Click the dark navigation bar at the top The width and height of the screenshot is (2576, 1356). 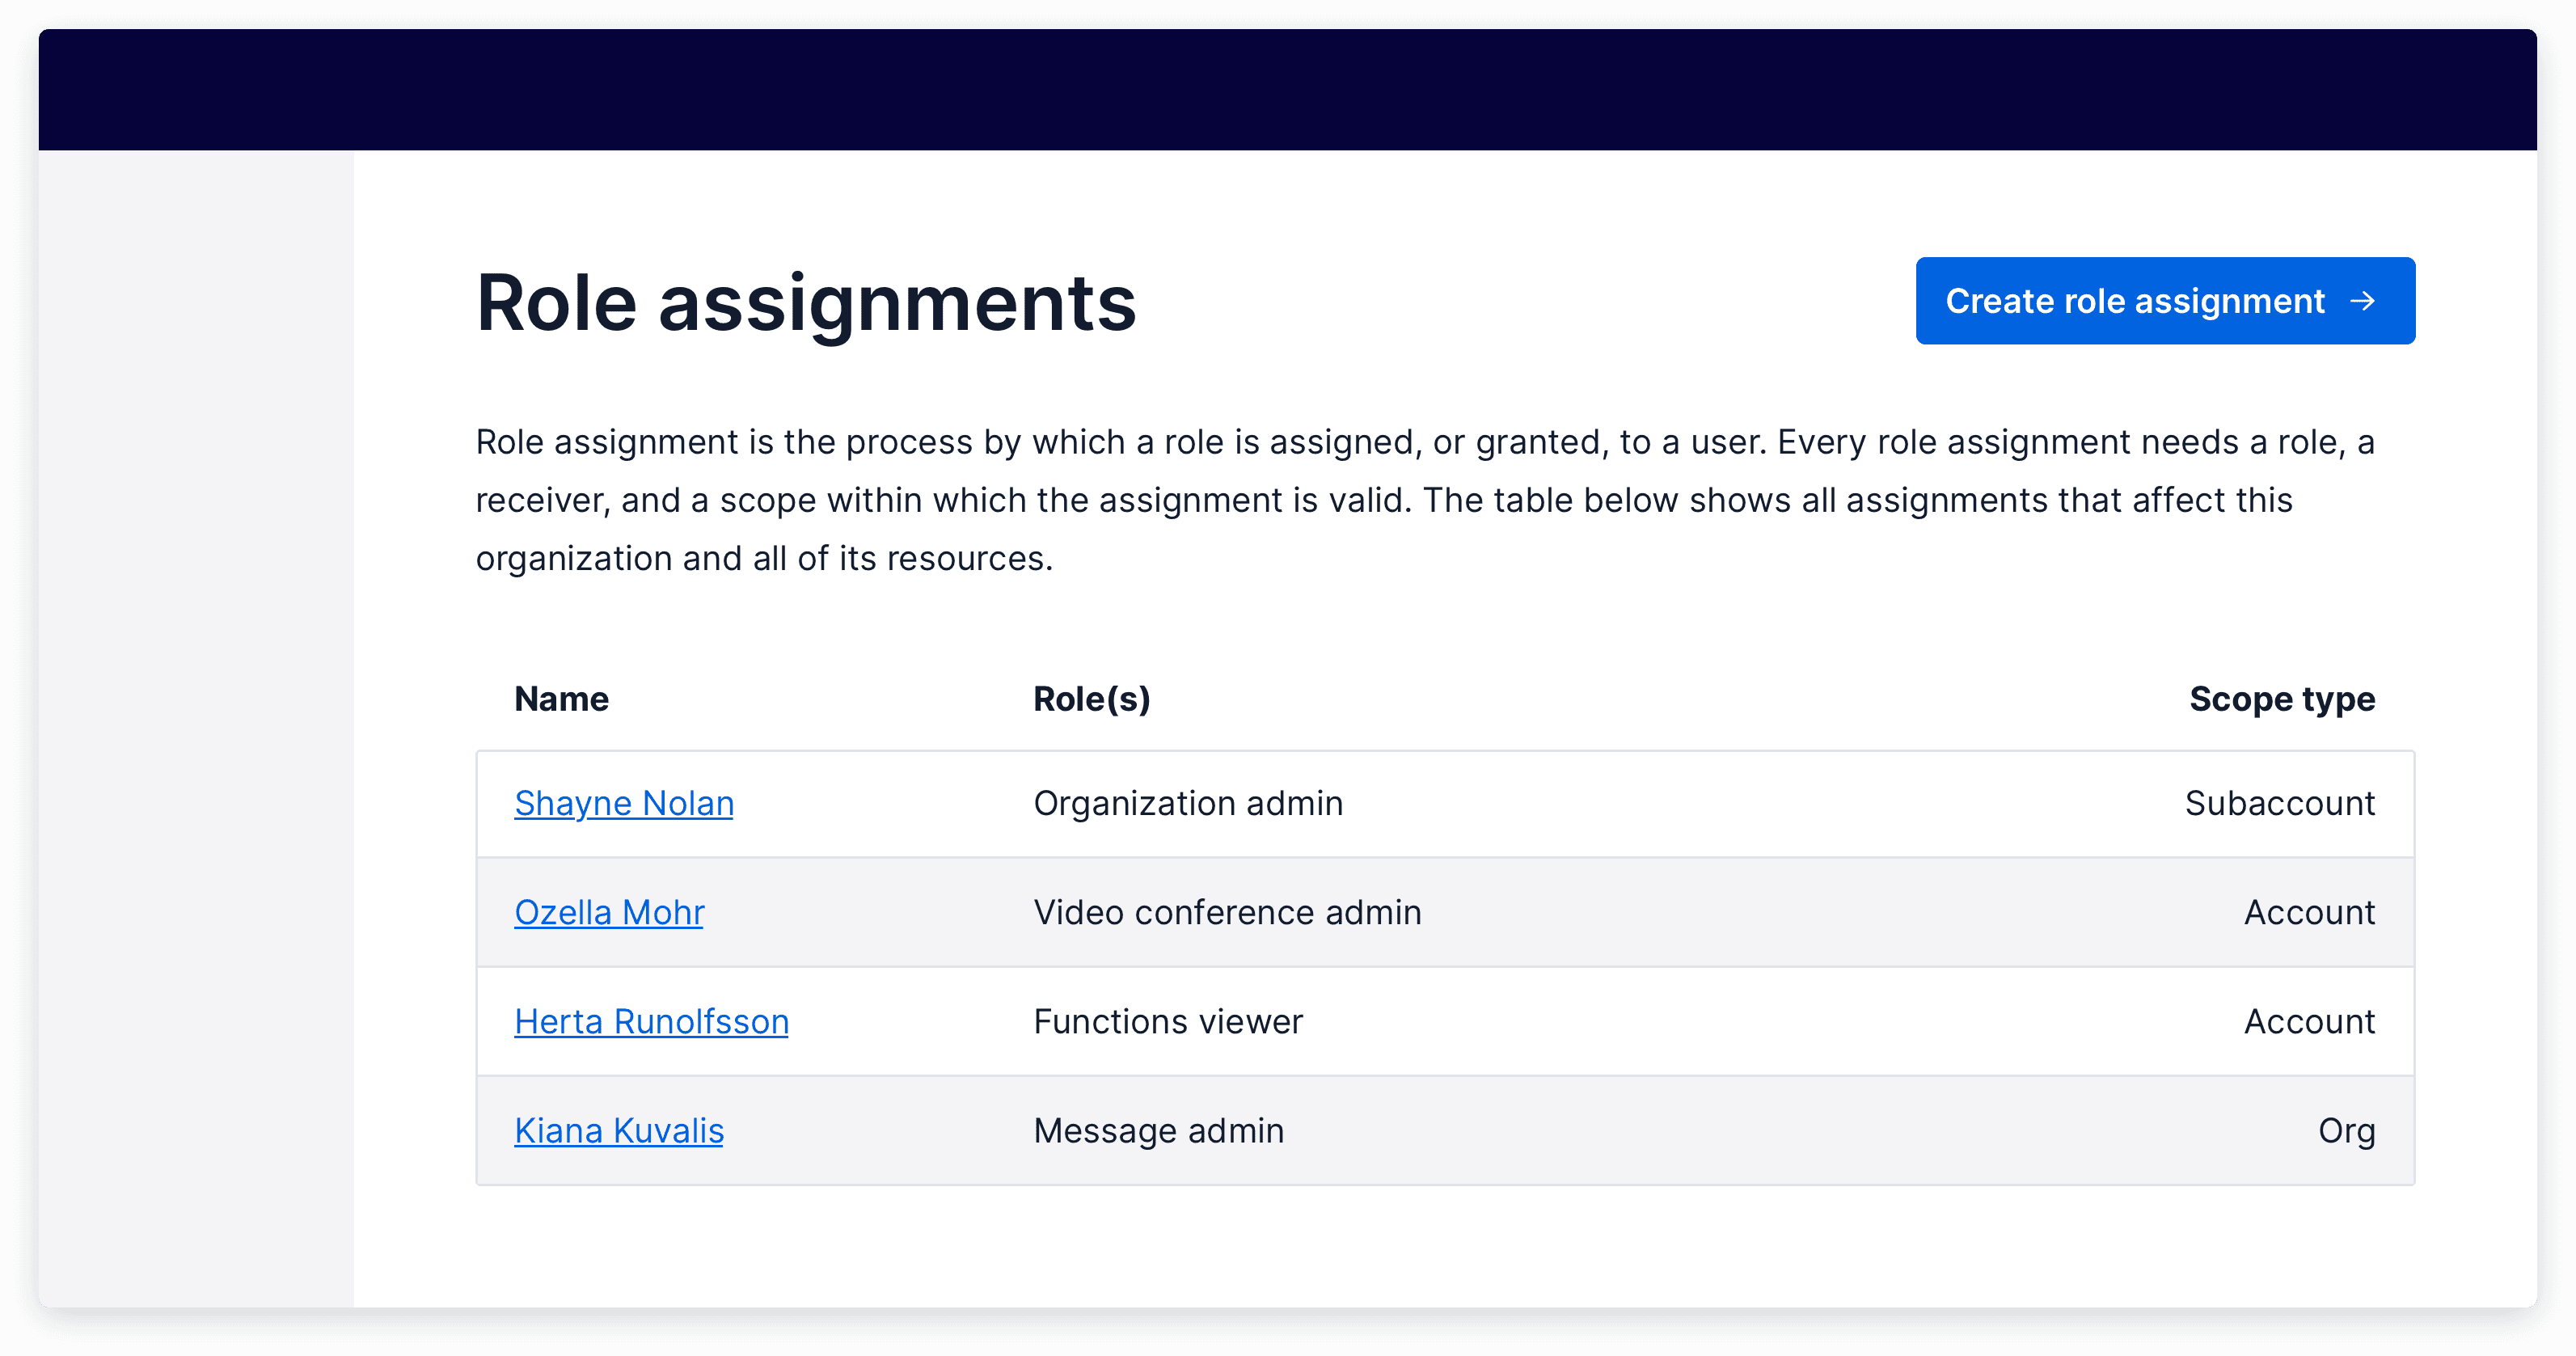1288,90
